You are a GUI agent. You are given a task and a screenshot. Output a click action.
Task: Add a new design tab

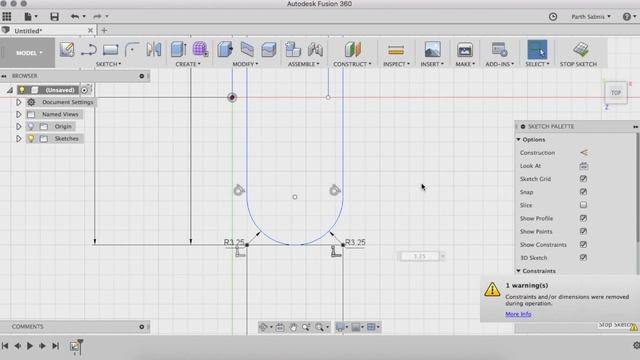(x=104, y=30)
